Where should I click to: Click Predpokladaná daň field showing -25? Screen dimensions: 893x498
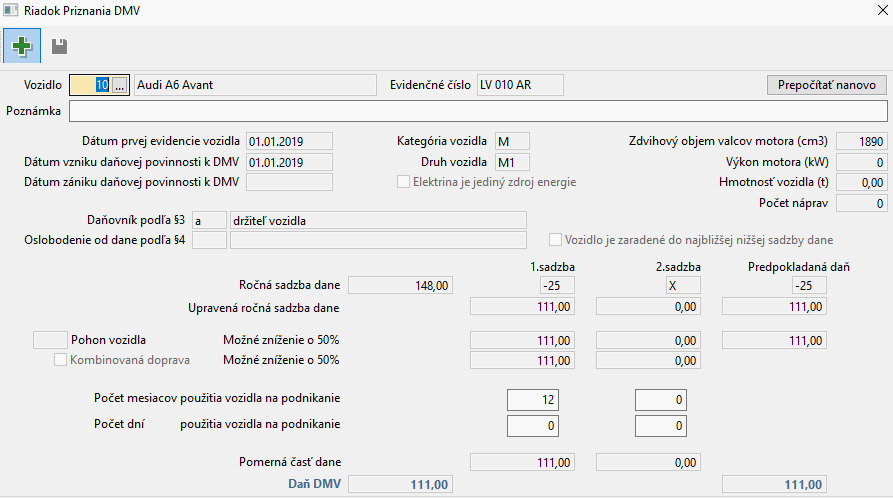809,285
